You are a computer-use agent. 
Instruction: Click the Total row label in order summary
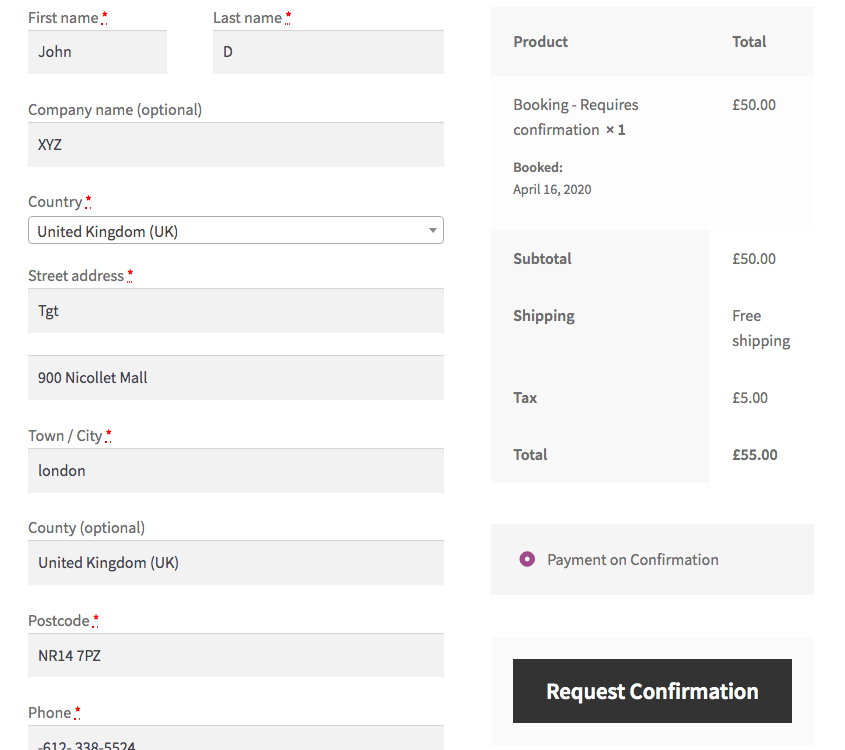(x=530, y=455)
